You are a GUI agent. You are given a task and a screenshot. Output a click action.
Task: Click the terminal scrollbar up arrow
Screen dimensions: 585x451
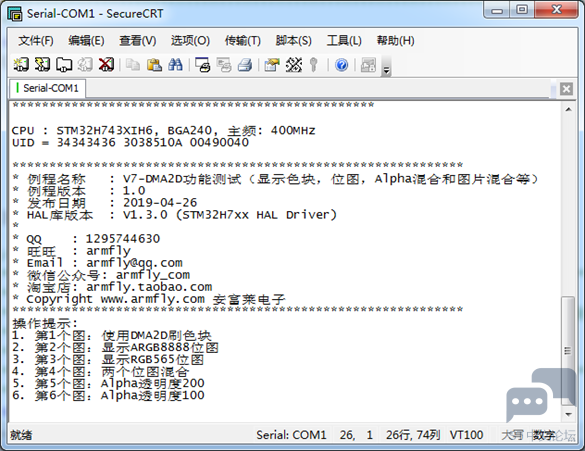coord(568,109)
